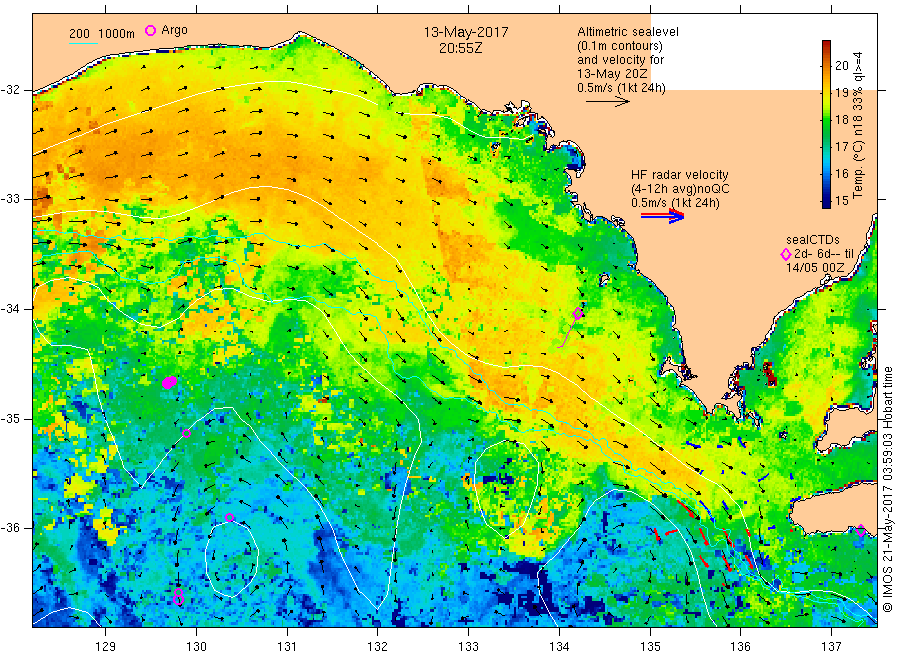The image size is (900, 660).
Task: Click the '200 1000m' isobath legend text
Action: [102, 34]
